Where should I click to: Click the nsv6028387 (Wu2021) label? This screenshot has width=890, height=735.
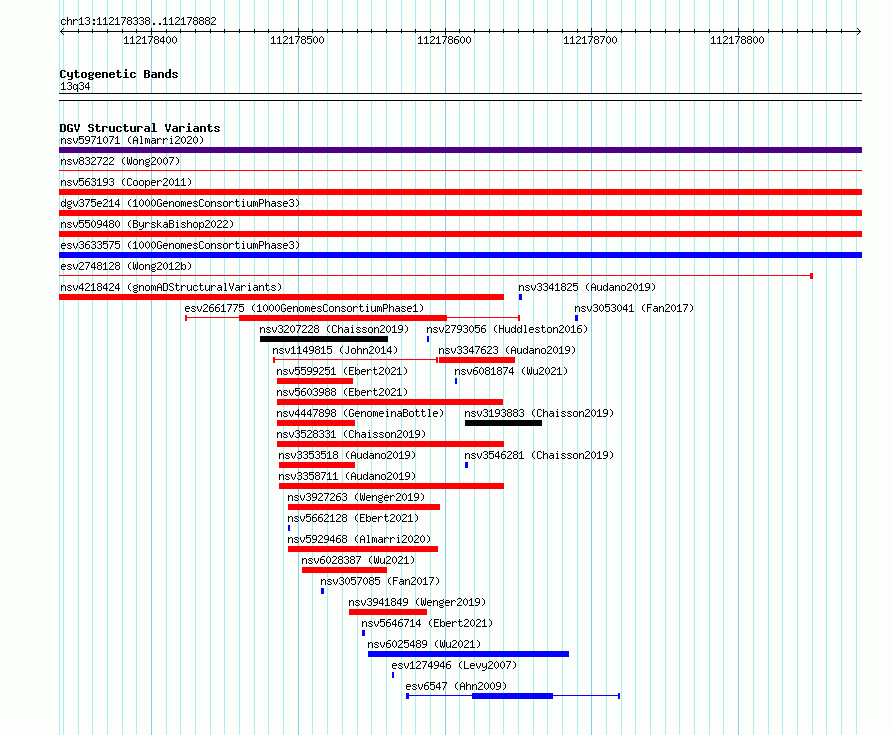(x=358, y=560)
